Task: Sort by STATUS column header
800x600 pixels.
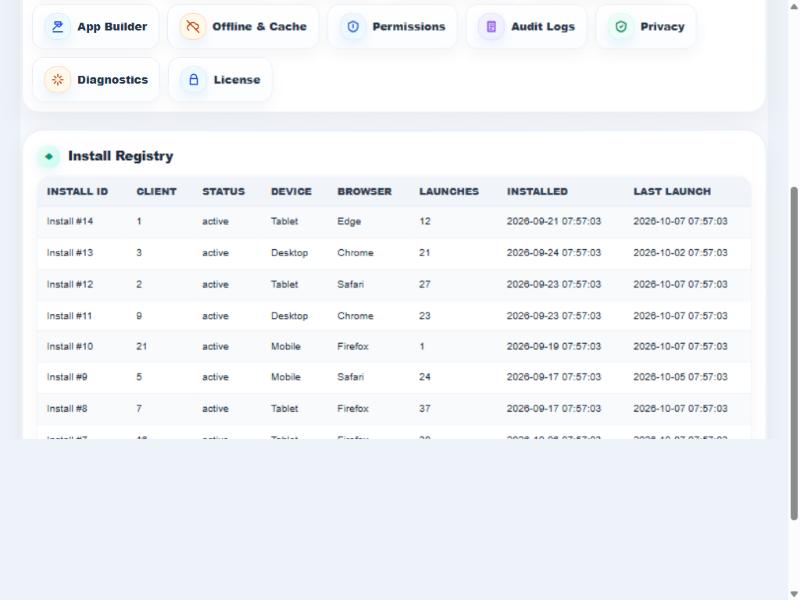Action: click(223, 191)
